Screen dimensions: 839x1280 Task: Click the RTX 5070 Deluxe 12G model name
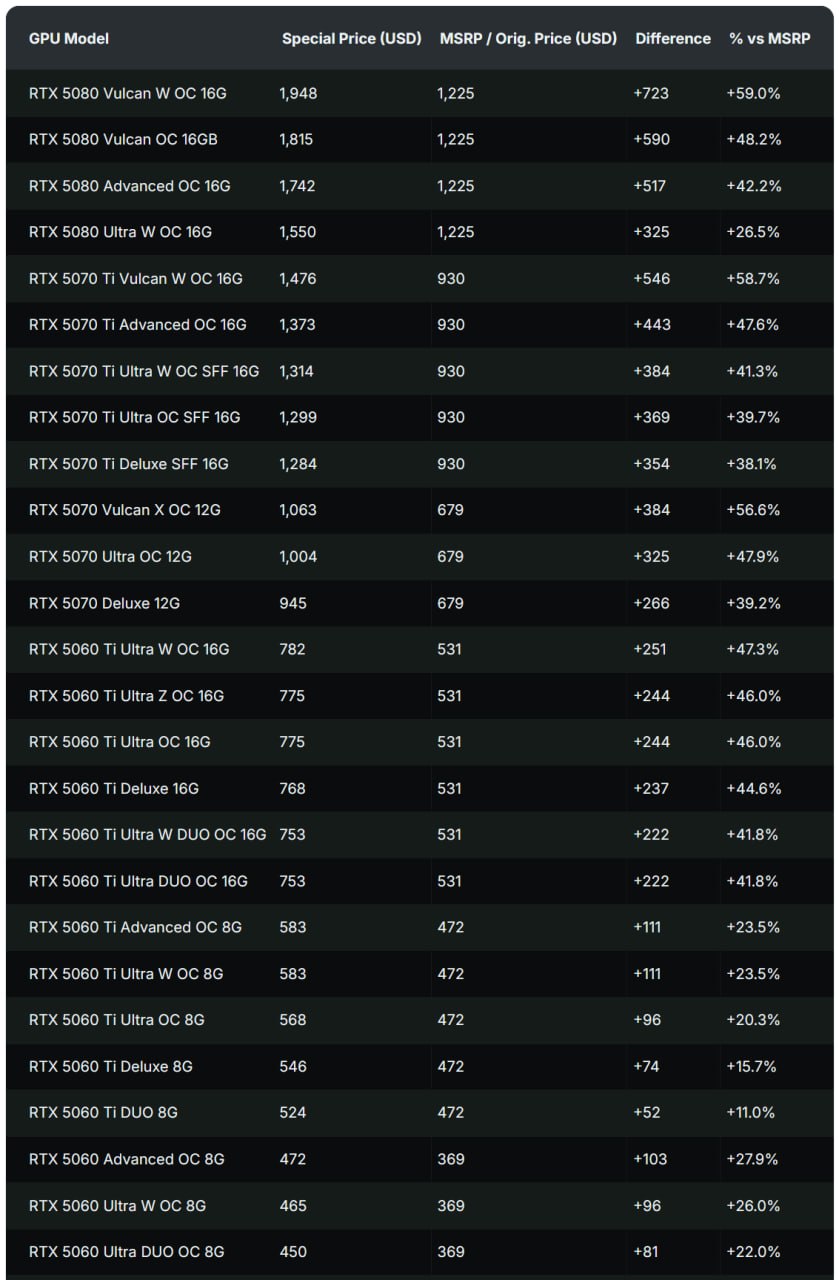[105, 603]
